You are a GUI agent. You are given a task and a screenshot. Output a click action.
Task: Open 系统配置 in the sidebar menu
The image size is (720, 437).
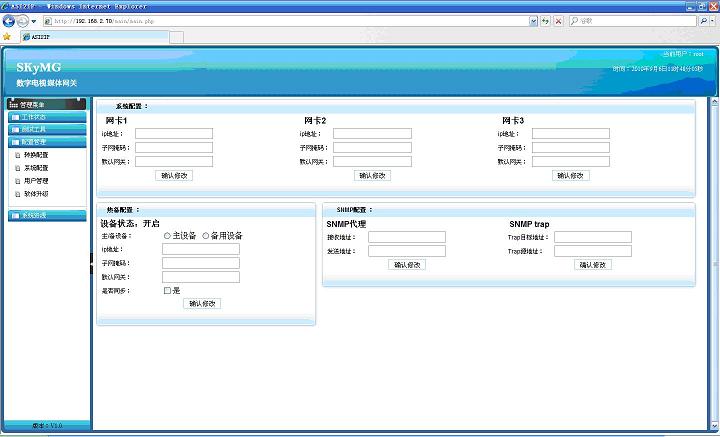click(x=36, y=168)
